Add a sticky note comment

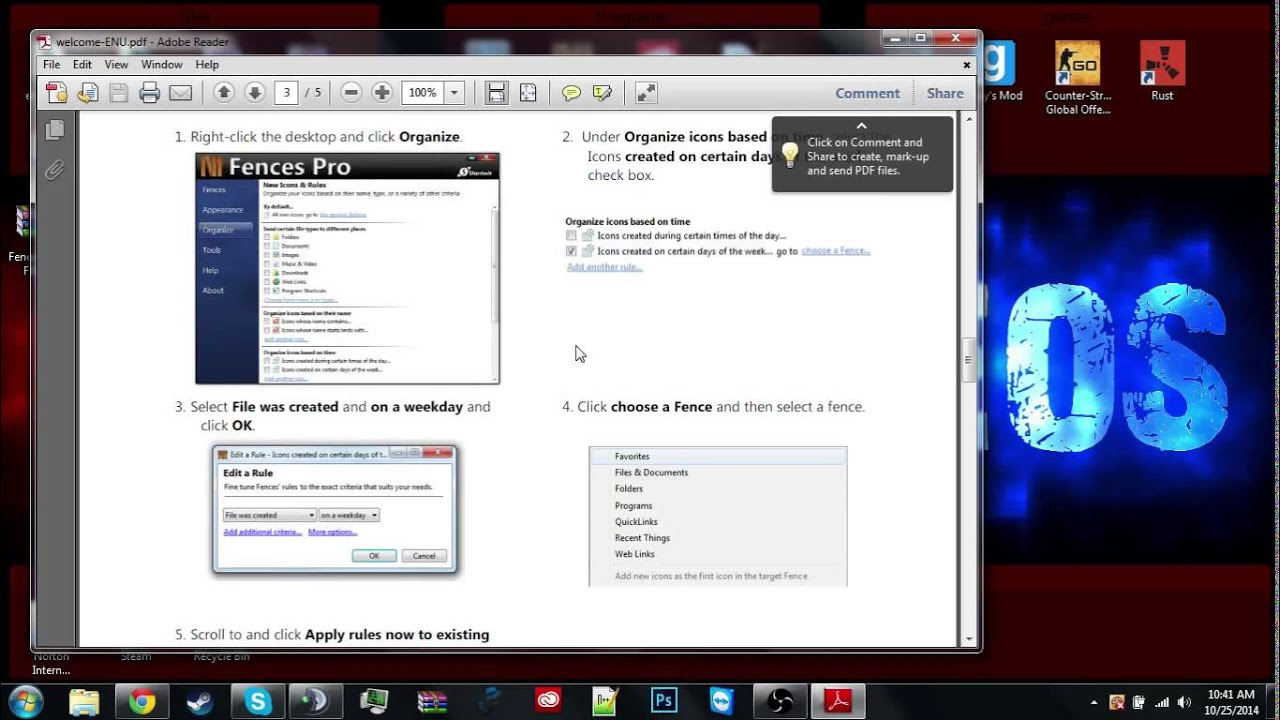[571, 93]
